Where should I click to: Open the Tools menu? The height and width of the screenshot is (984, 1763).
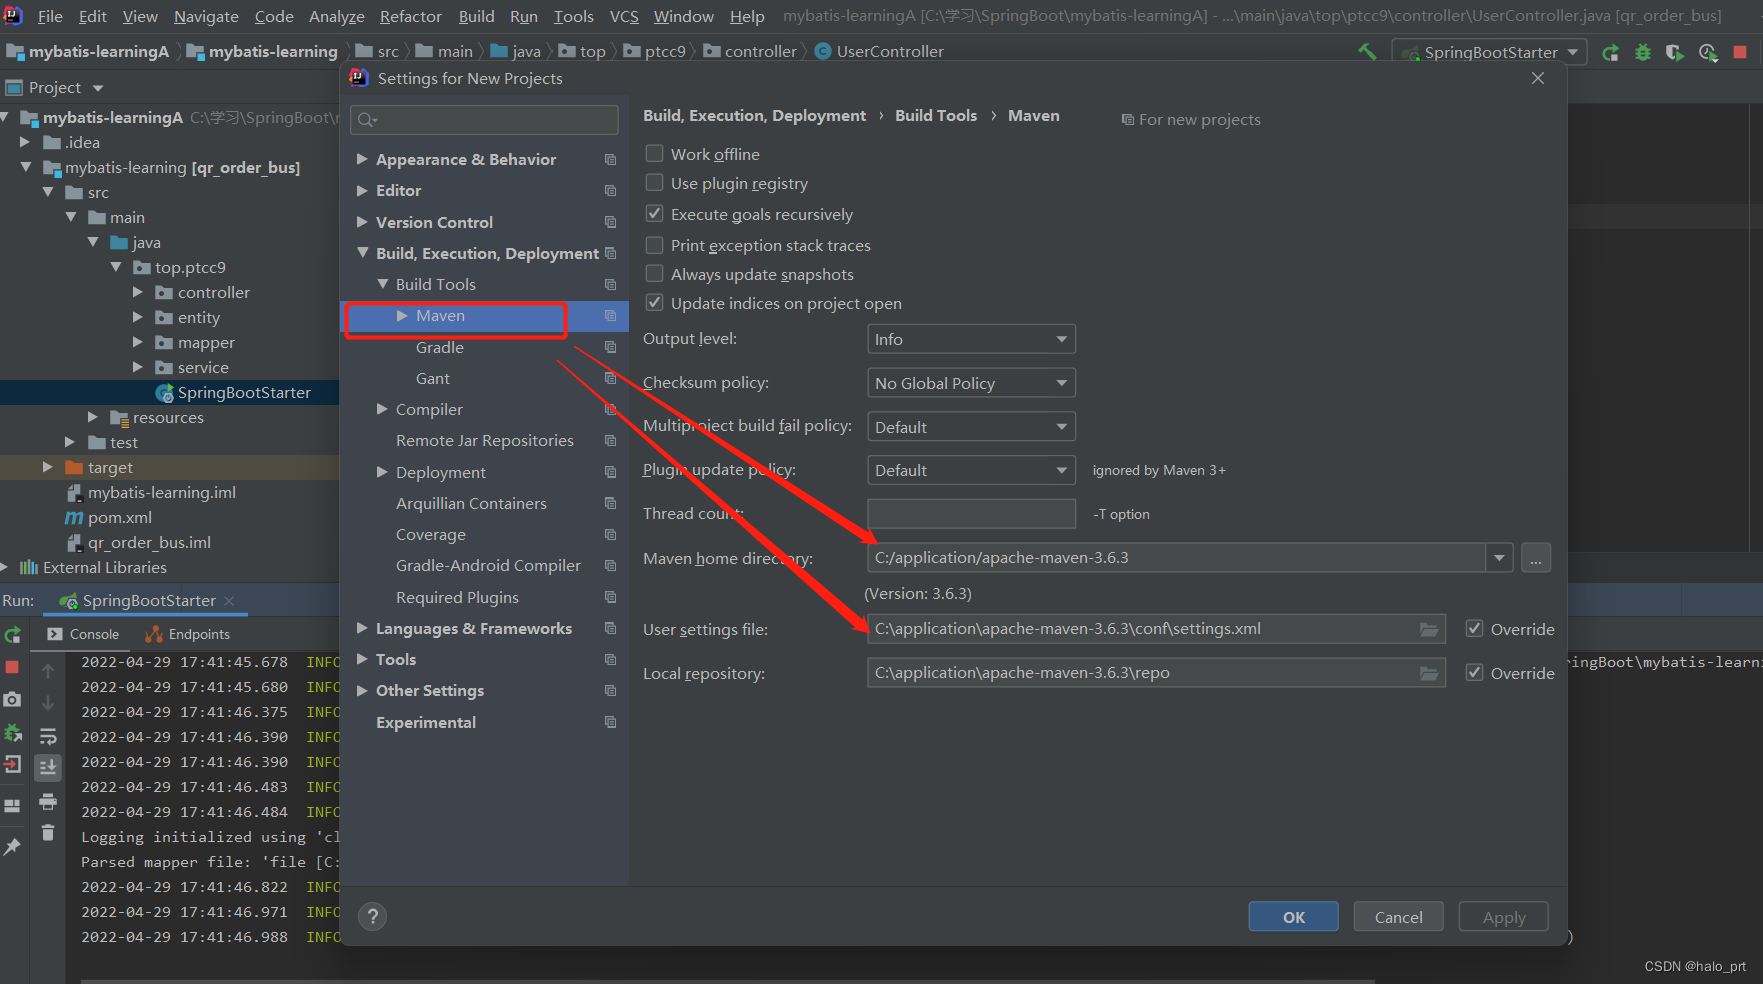tap(573, 16)
